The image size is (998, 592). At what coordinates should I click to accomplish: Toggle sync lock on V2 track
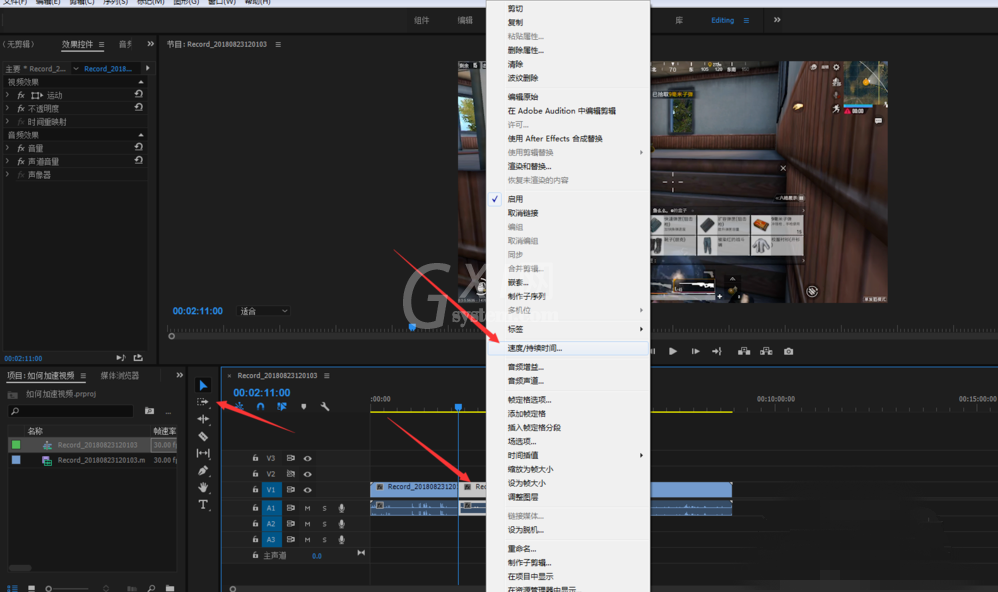[x=290, y=474]
